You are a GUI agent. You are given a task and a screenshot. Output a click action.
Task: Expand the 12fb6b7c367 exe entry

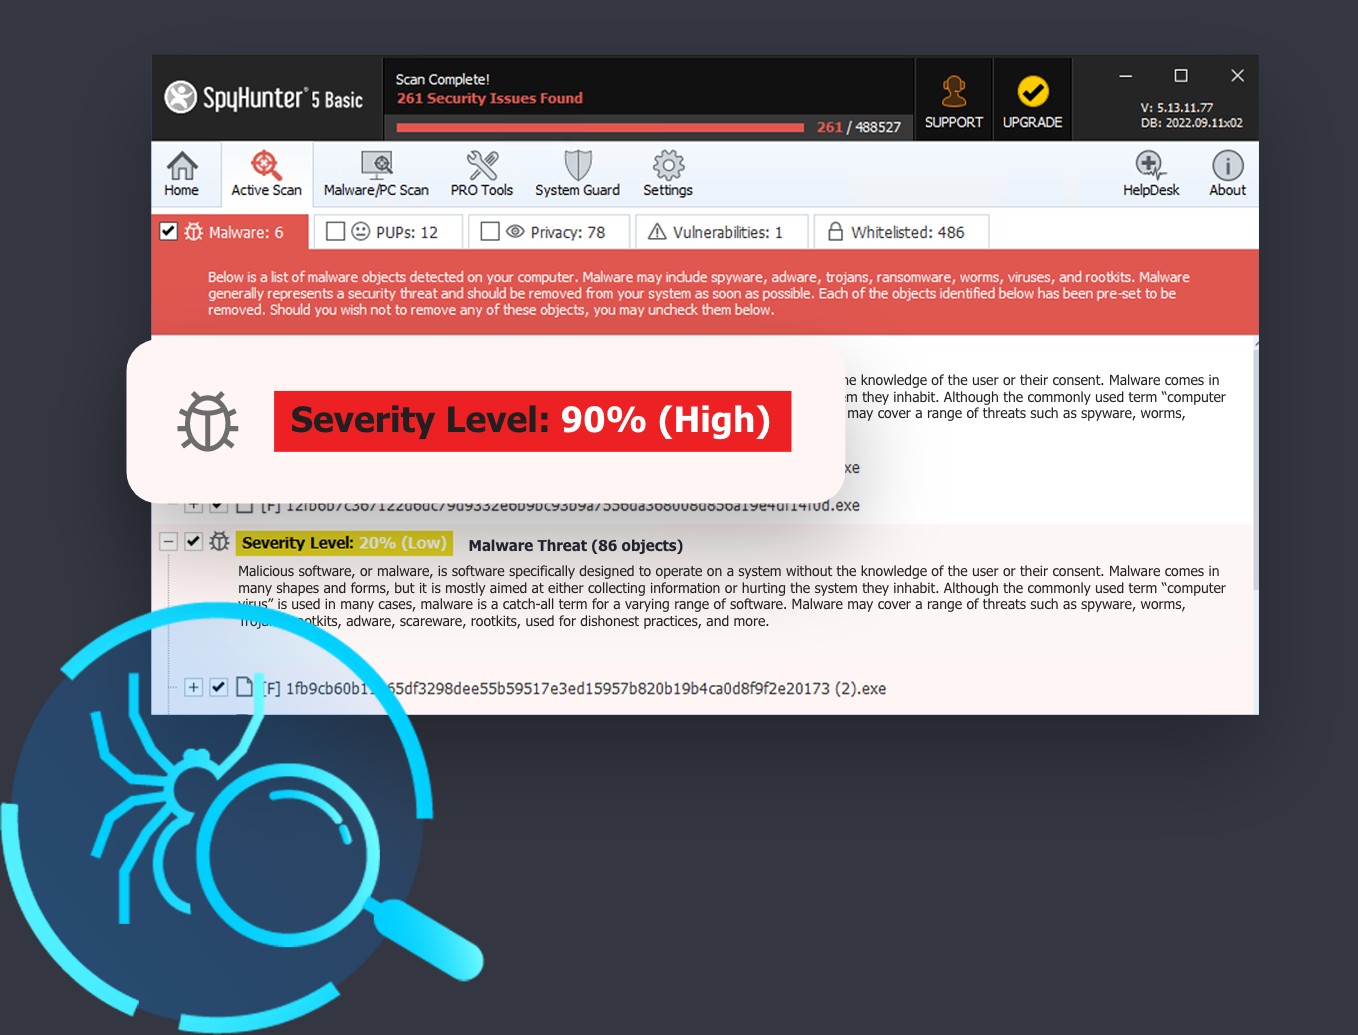click(x=194, y=505)
